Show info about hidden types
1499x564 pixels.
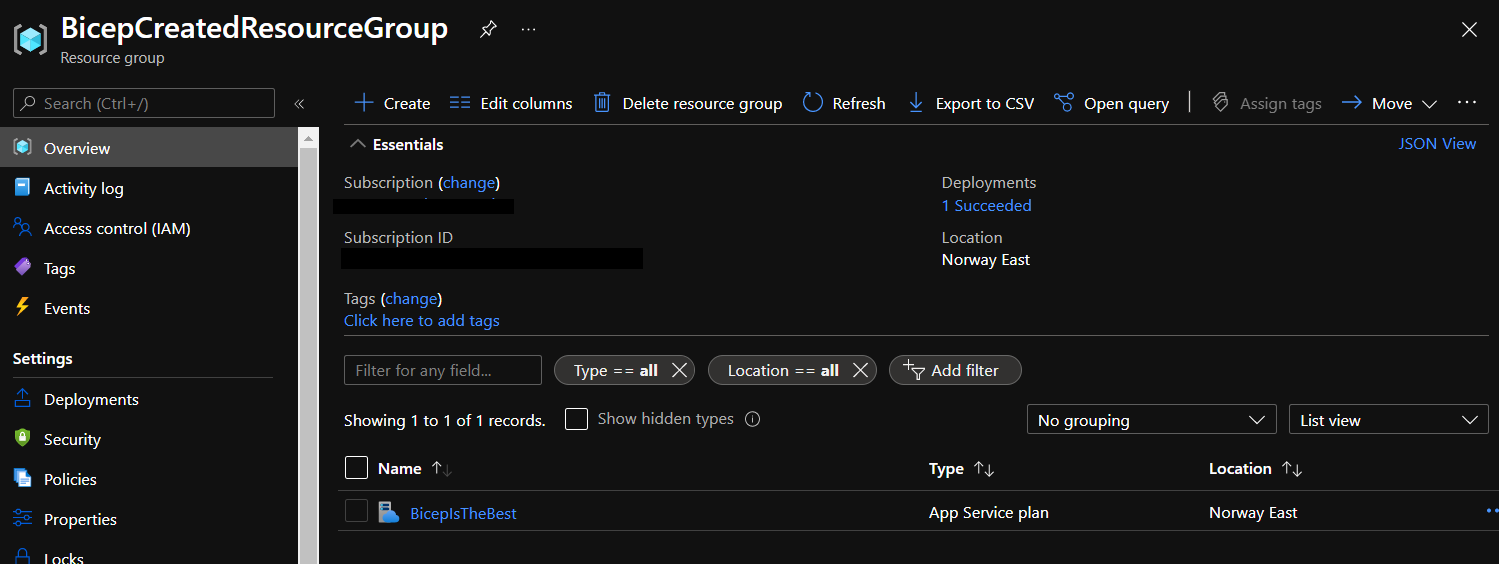[753, 419]
